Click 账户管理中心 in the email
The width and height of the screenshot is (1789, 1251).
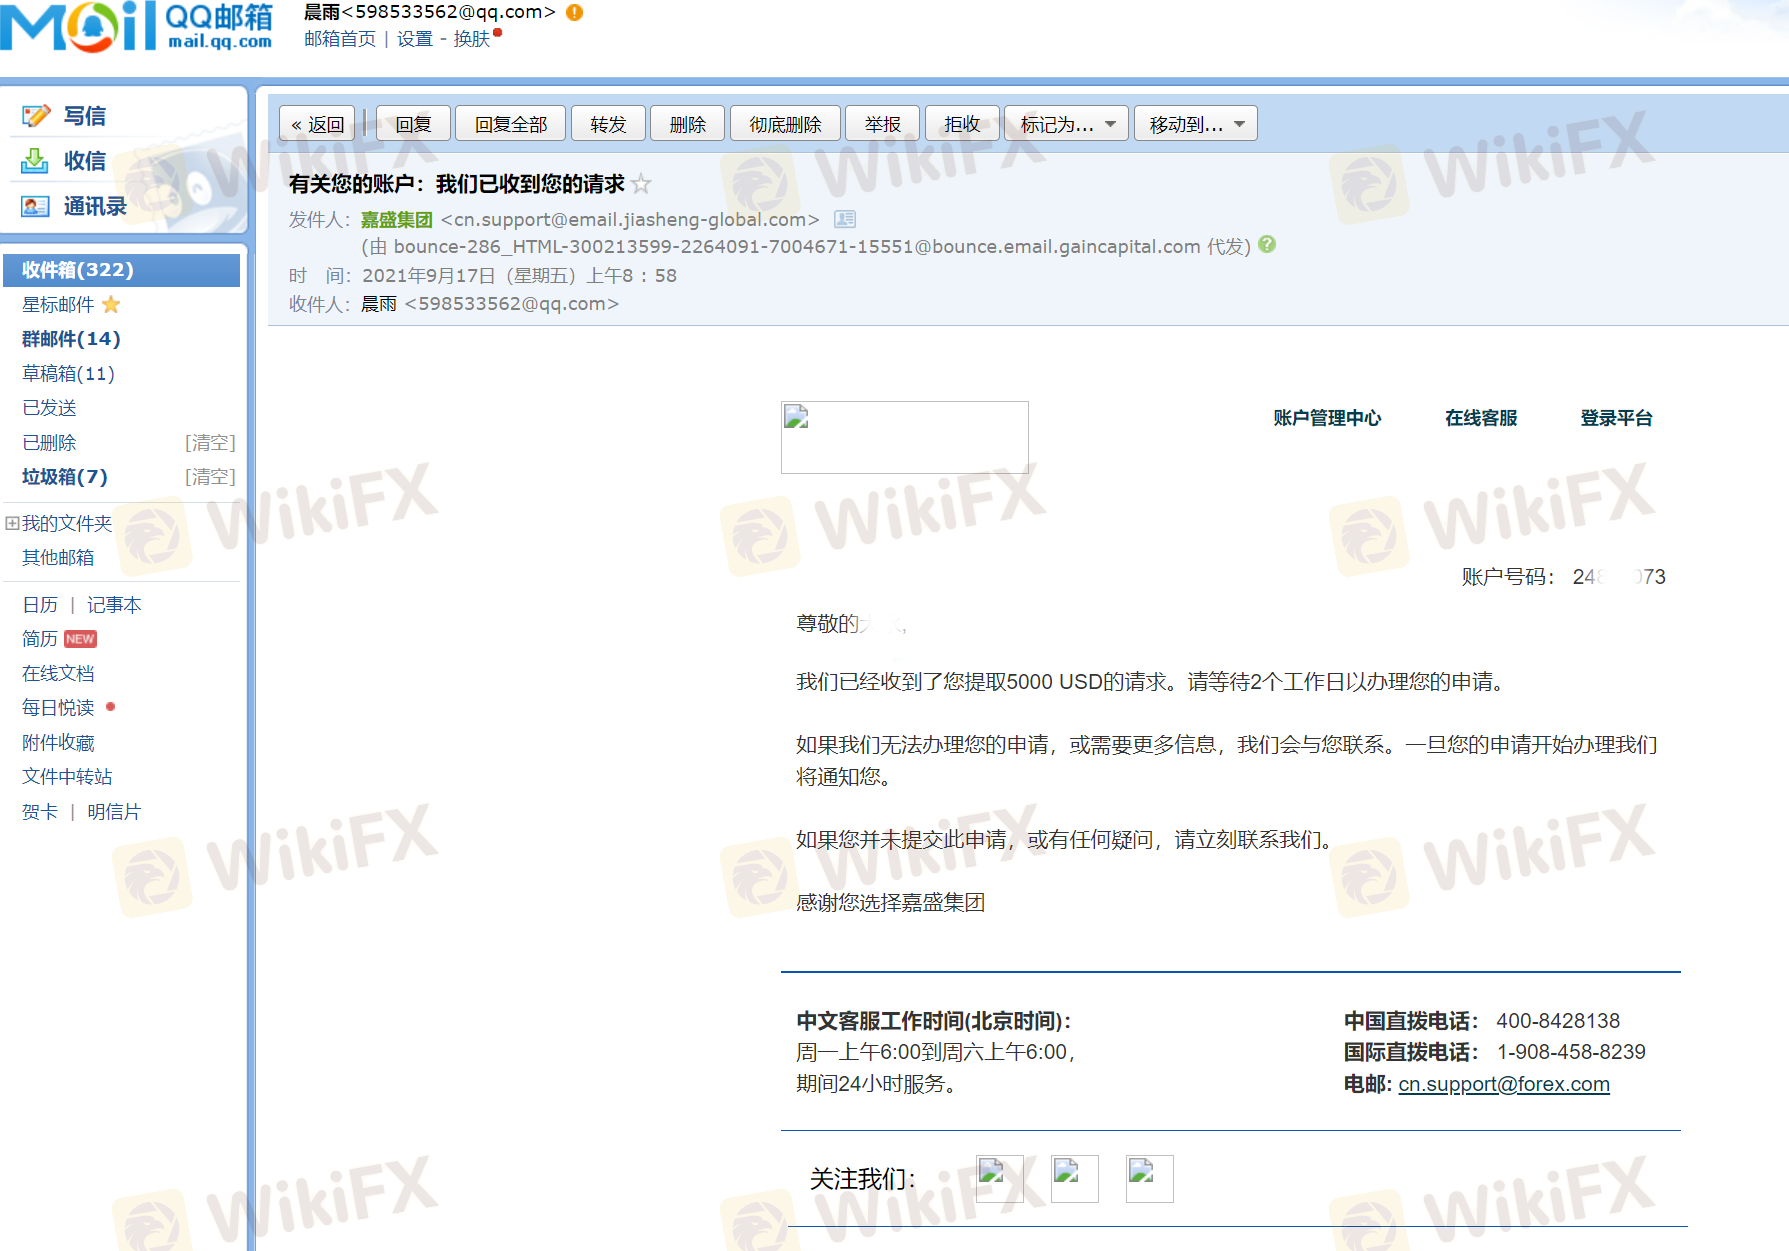[x=1327, y=418]
